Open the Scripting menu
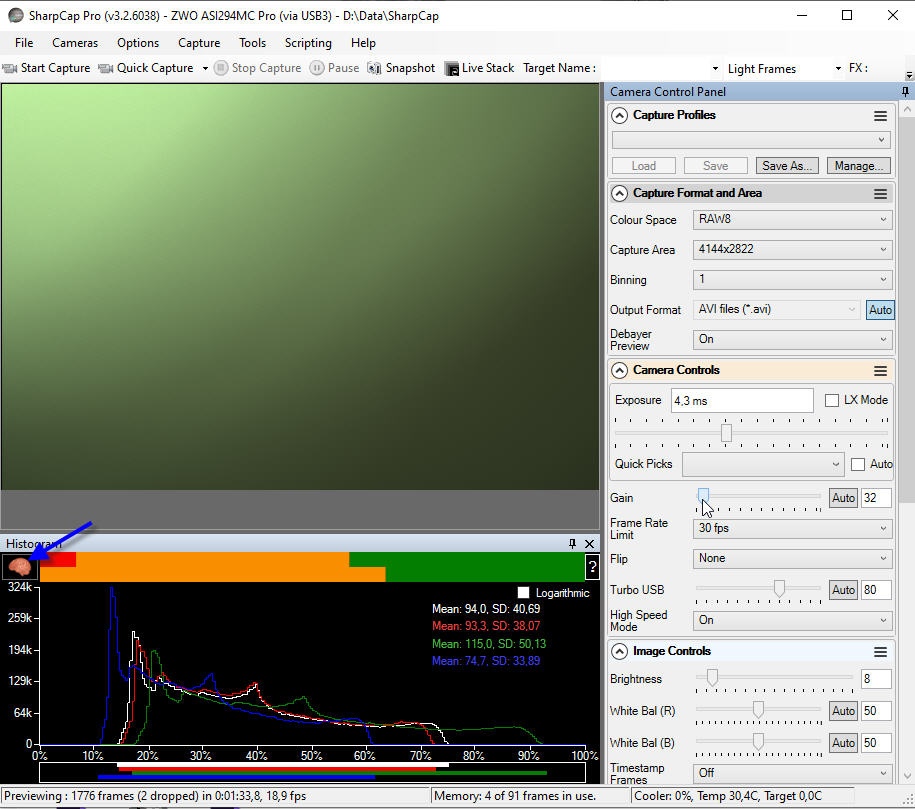 coord(308,43)
